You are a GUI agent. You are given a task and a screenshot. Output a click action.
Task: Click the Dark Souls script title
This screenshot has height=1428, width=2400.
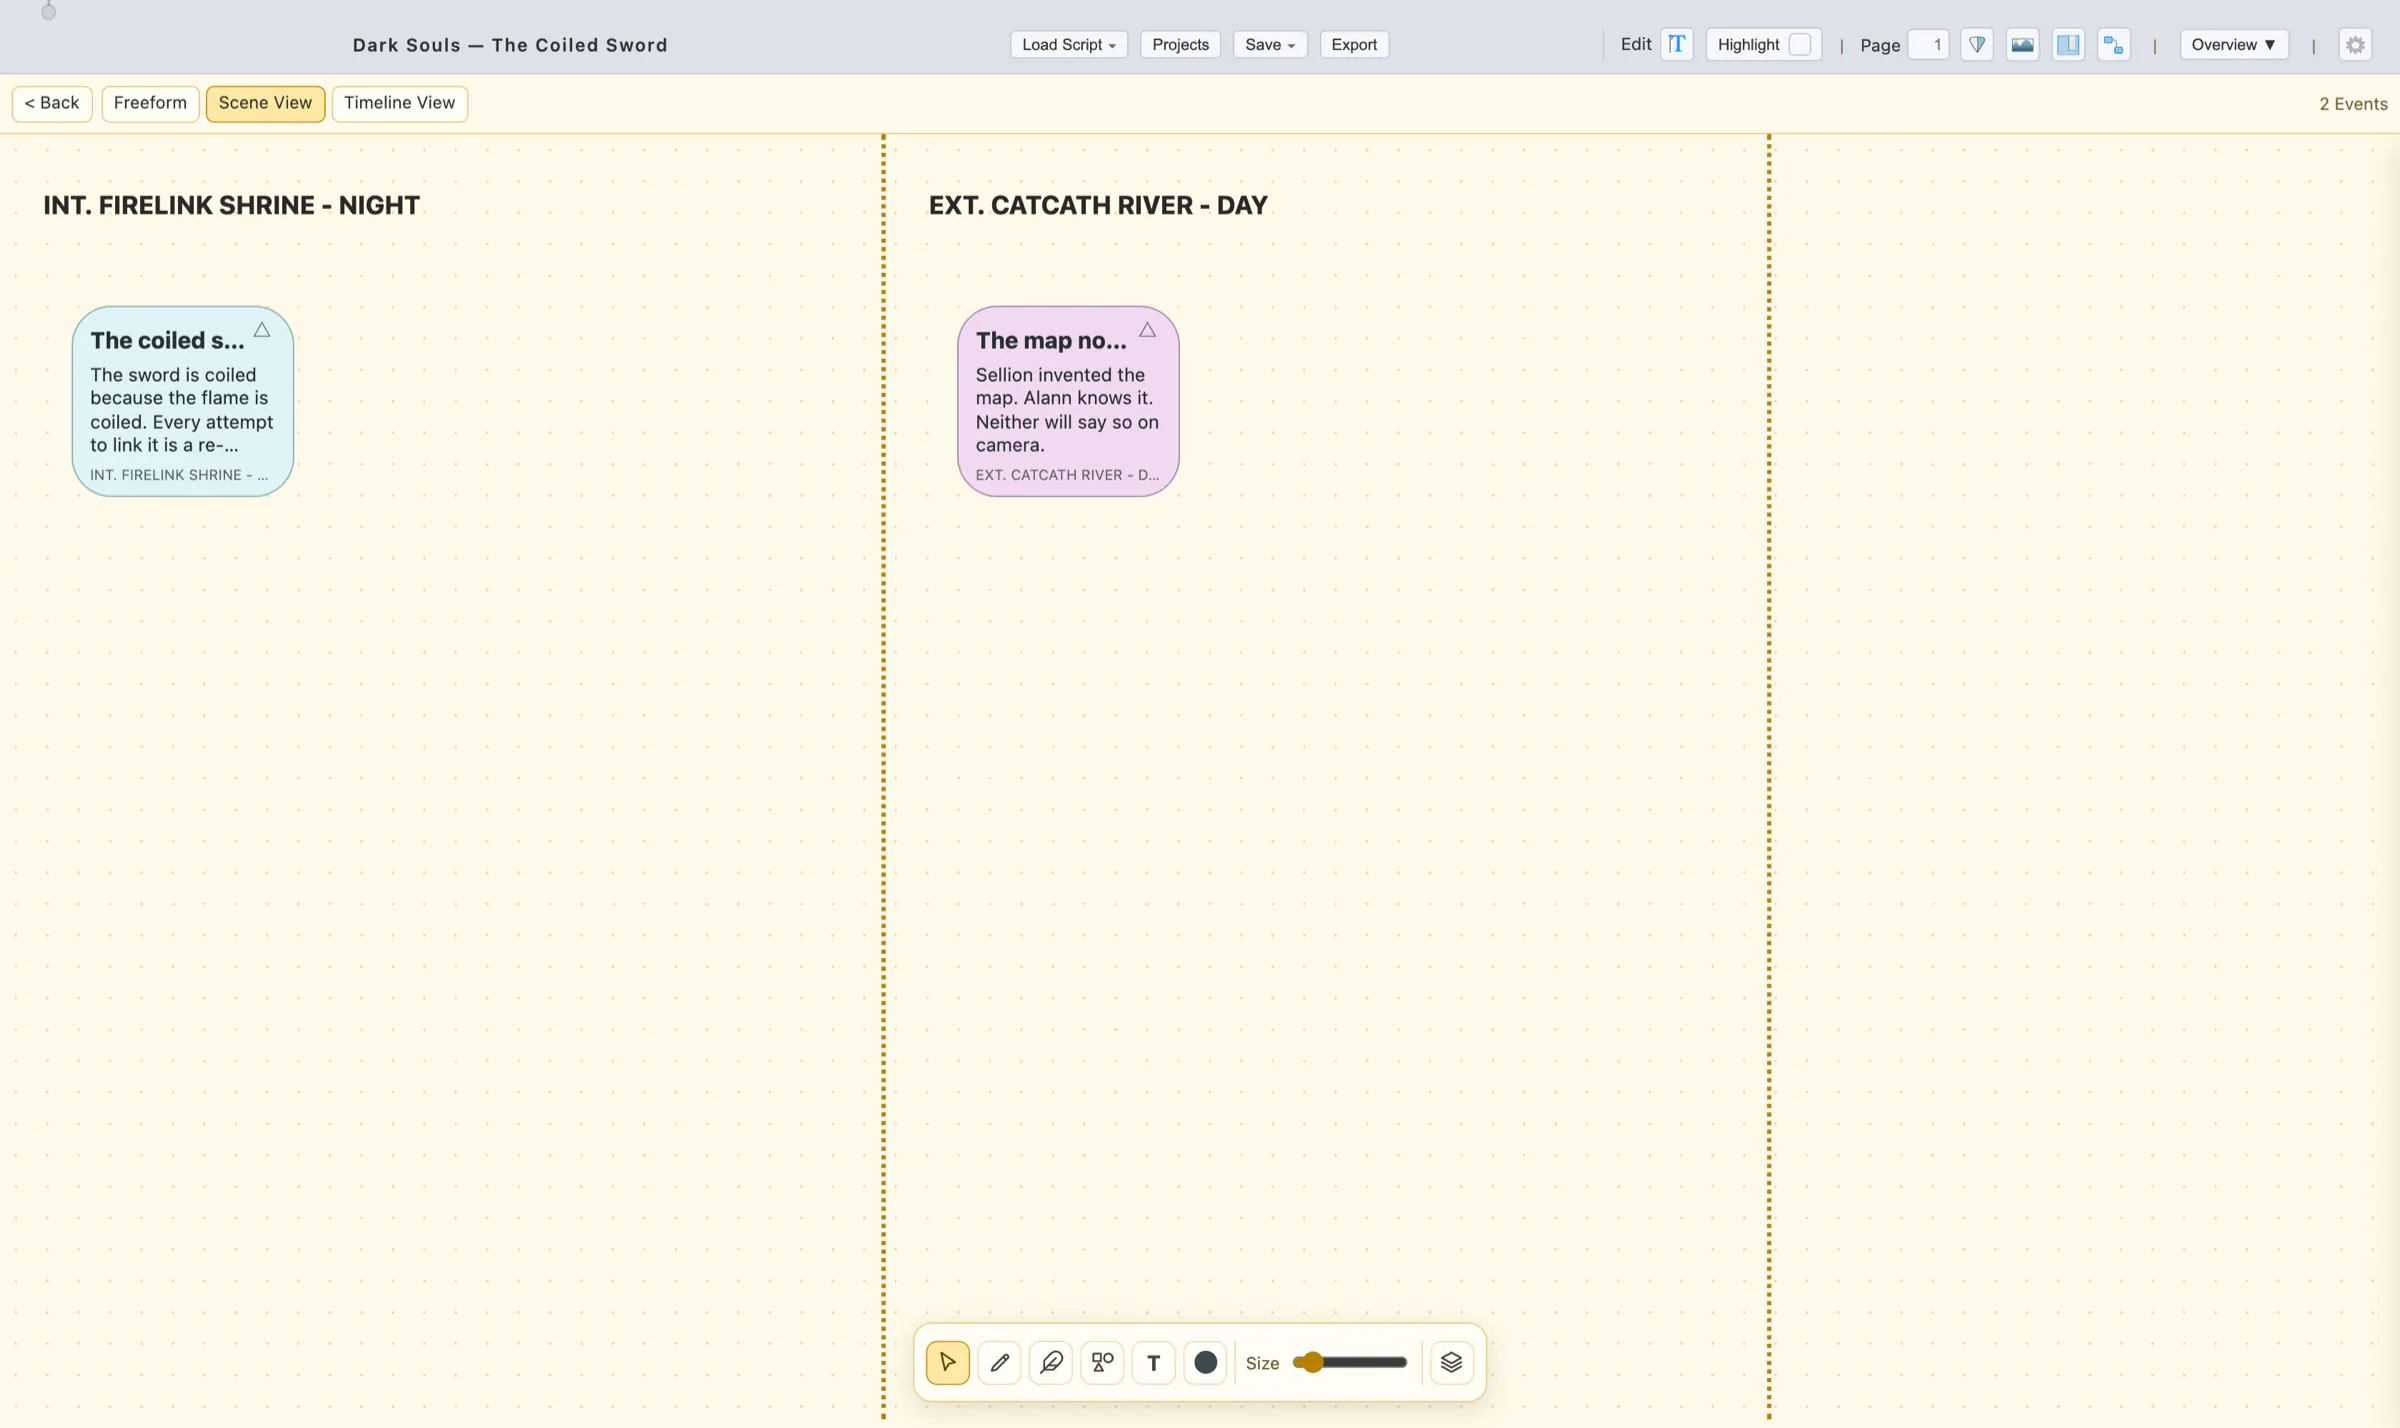coord(510,45)
